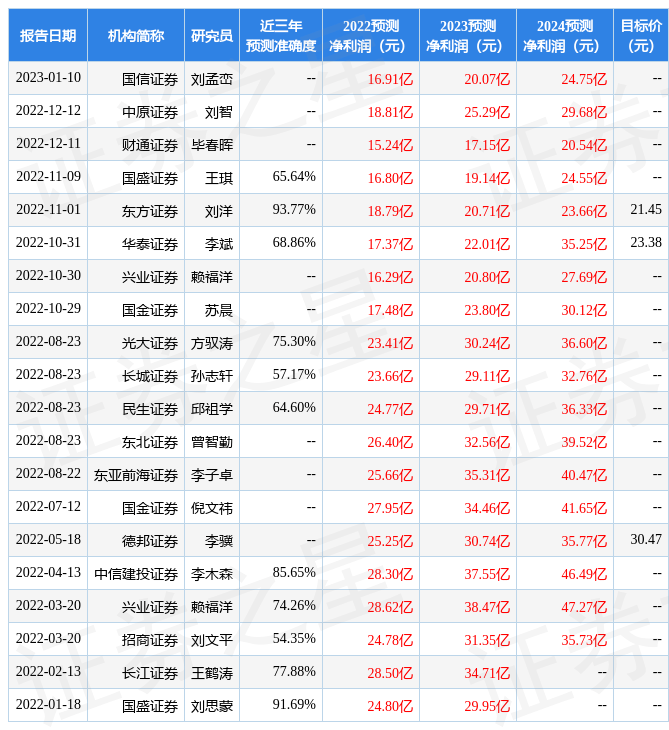Viewport: 669px width, 730px height.
Task: Click the accuracy value 65.64%
Action: tap(294, 176)
